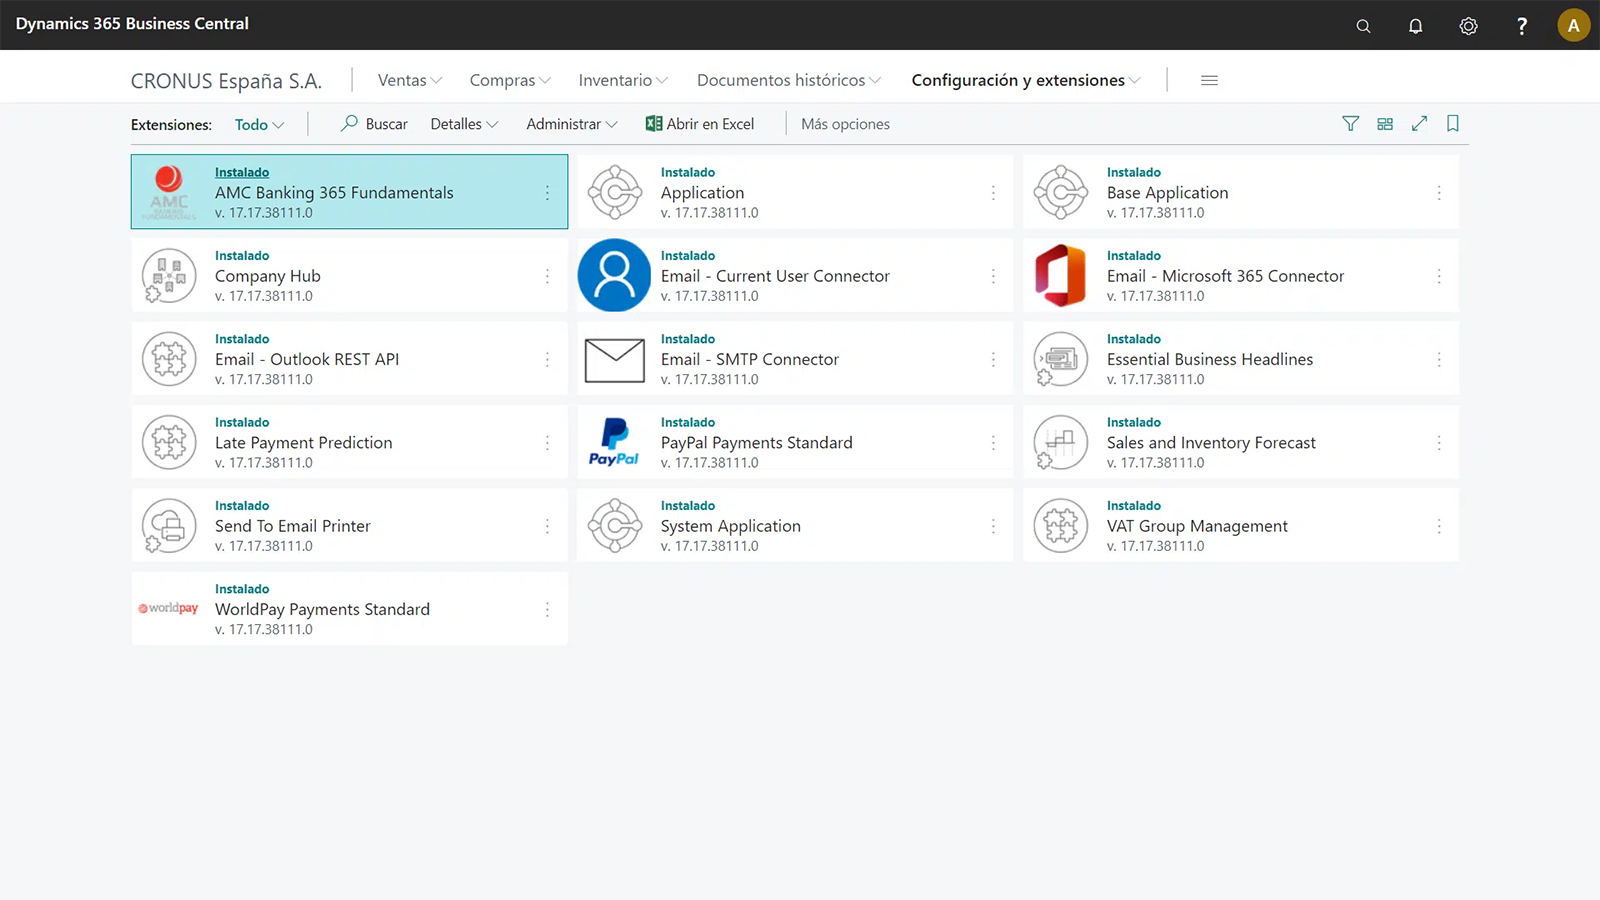The width and height of the screenshot is (1600, 900).
Task: Open the Administrar dropdown menu
Action: click(571, 124)
